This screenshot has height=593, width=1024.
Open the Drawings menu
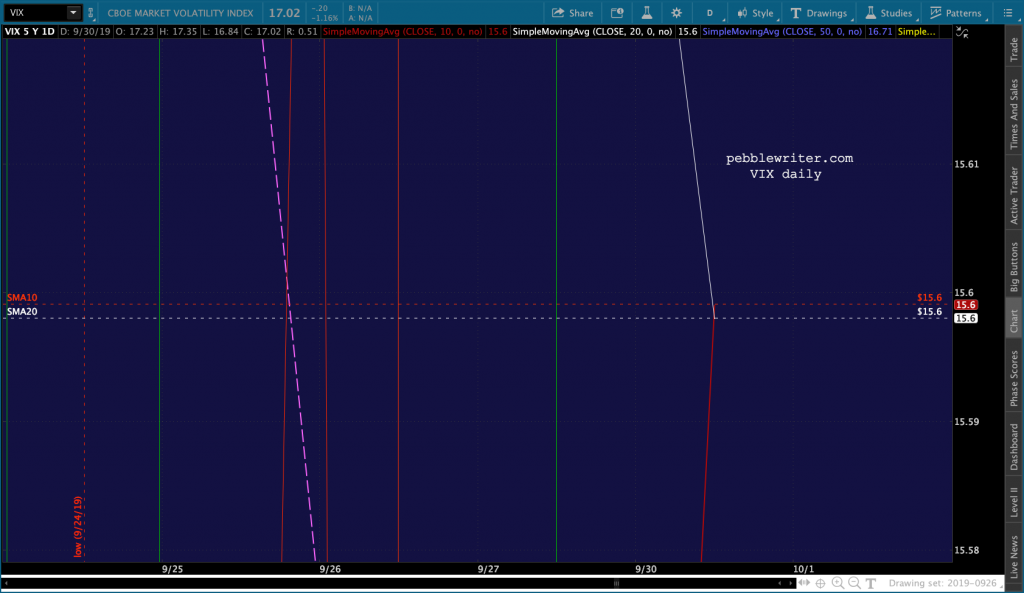tap(819, 13)
